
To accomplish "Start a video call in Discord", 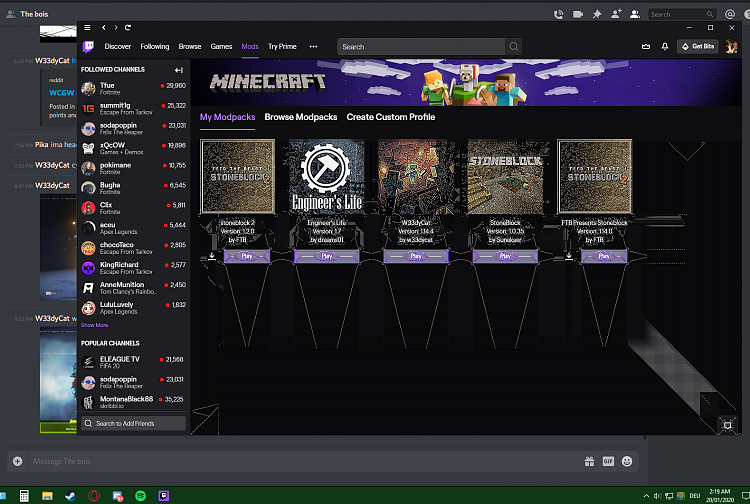I will point(578,14).
